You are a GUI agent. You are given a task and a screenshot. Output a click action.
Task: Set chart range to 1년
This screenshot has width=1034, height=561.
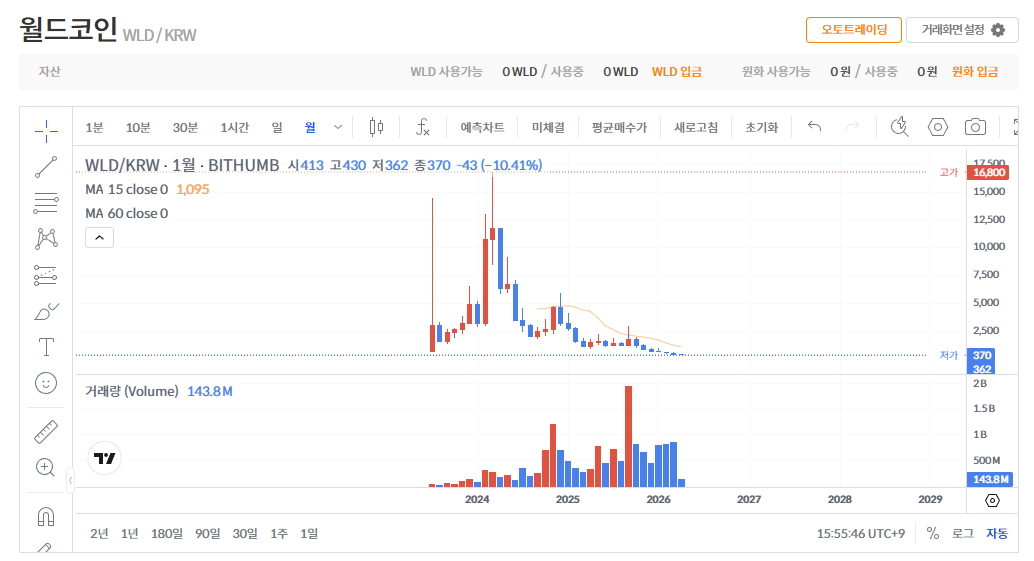(x=129, y=533)
